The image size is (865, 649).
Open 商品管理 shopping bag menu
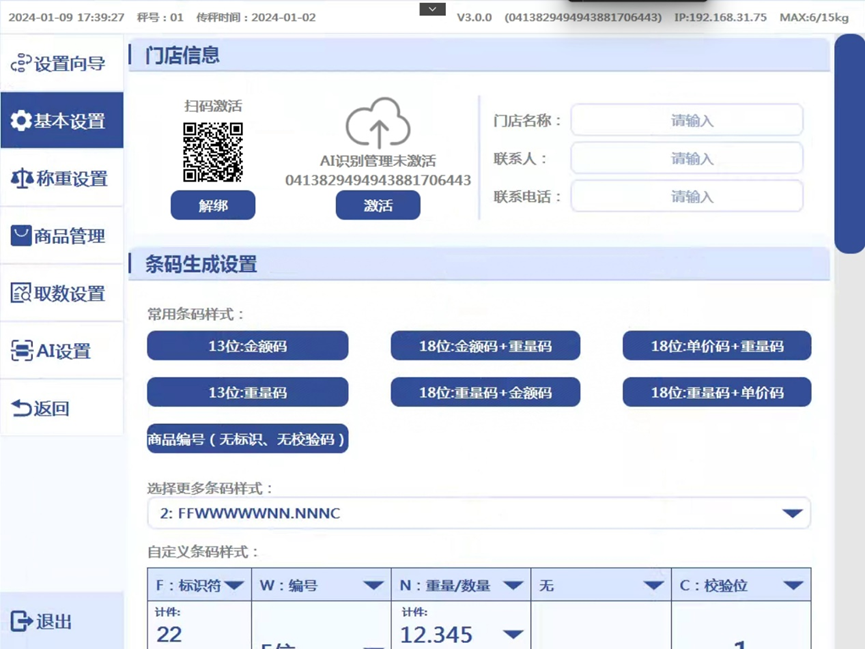coord(21,236)
